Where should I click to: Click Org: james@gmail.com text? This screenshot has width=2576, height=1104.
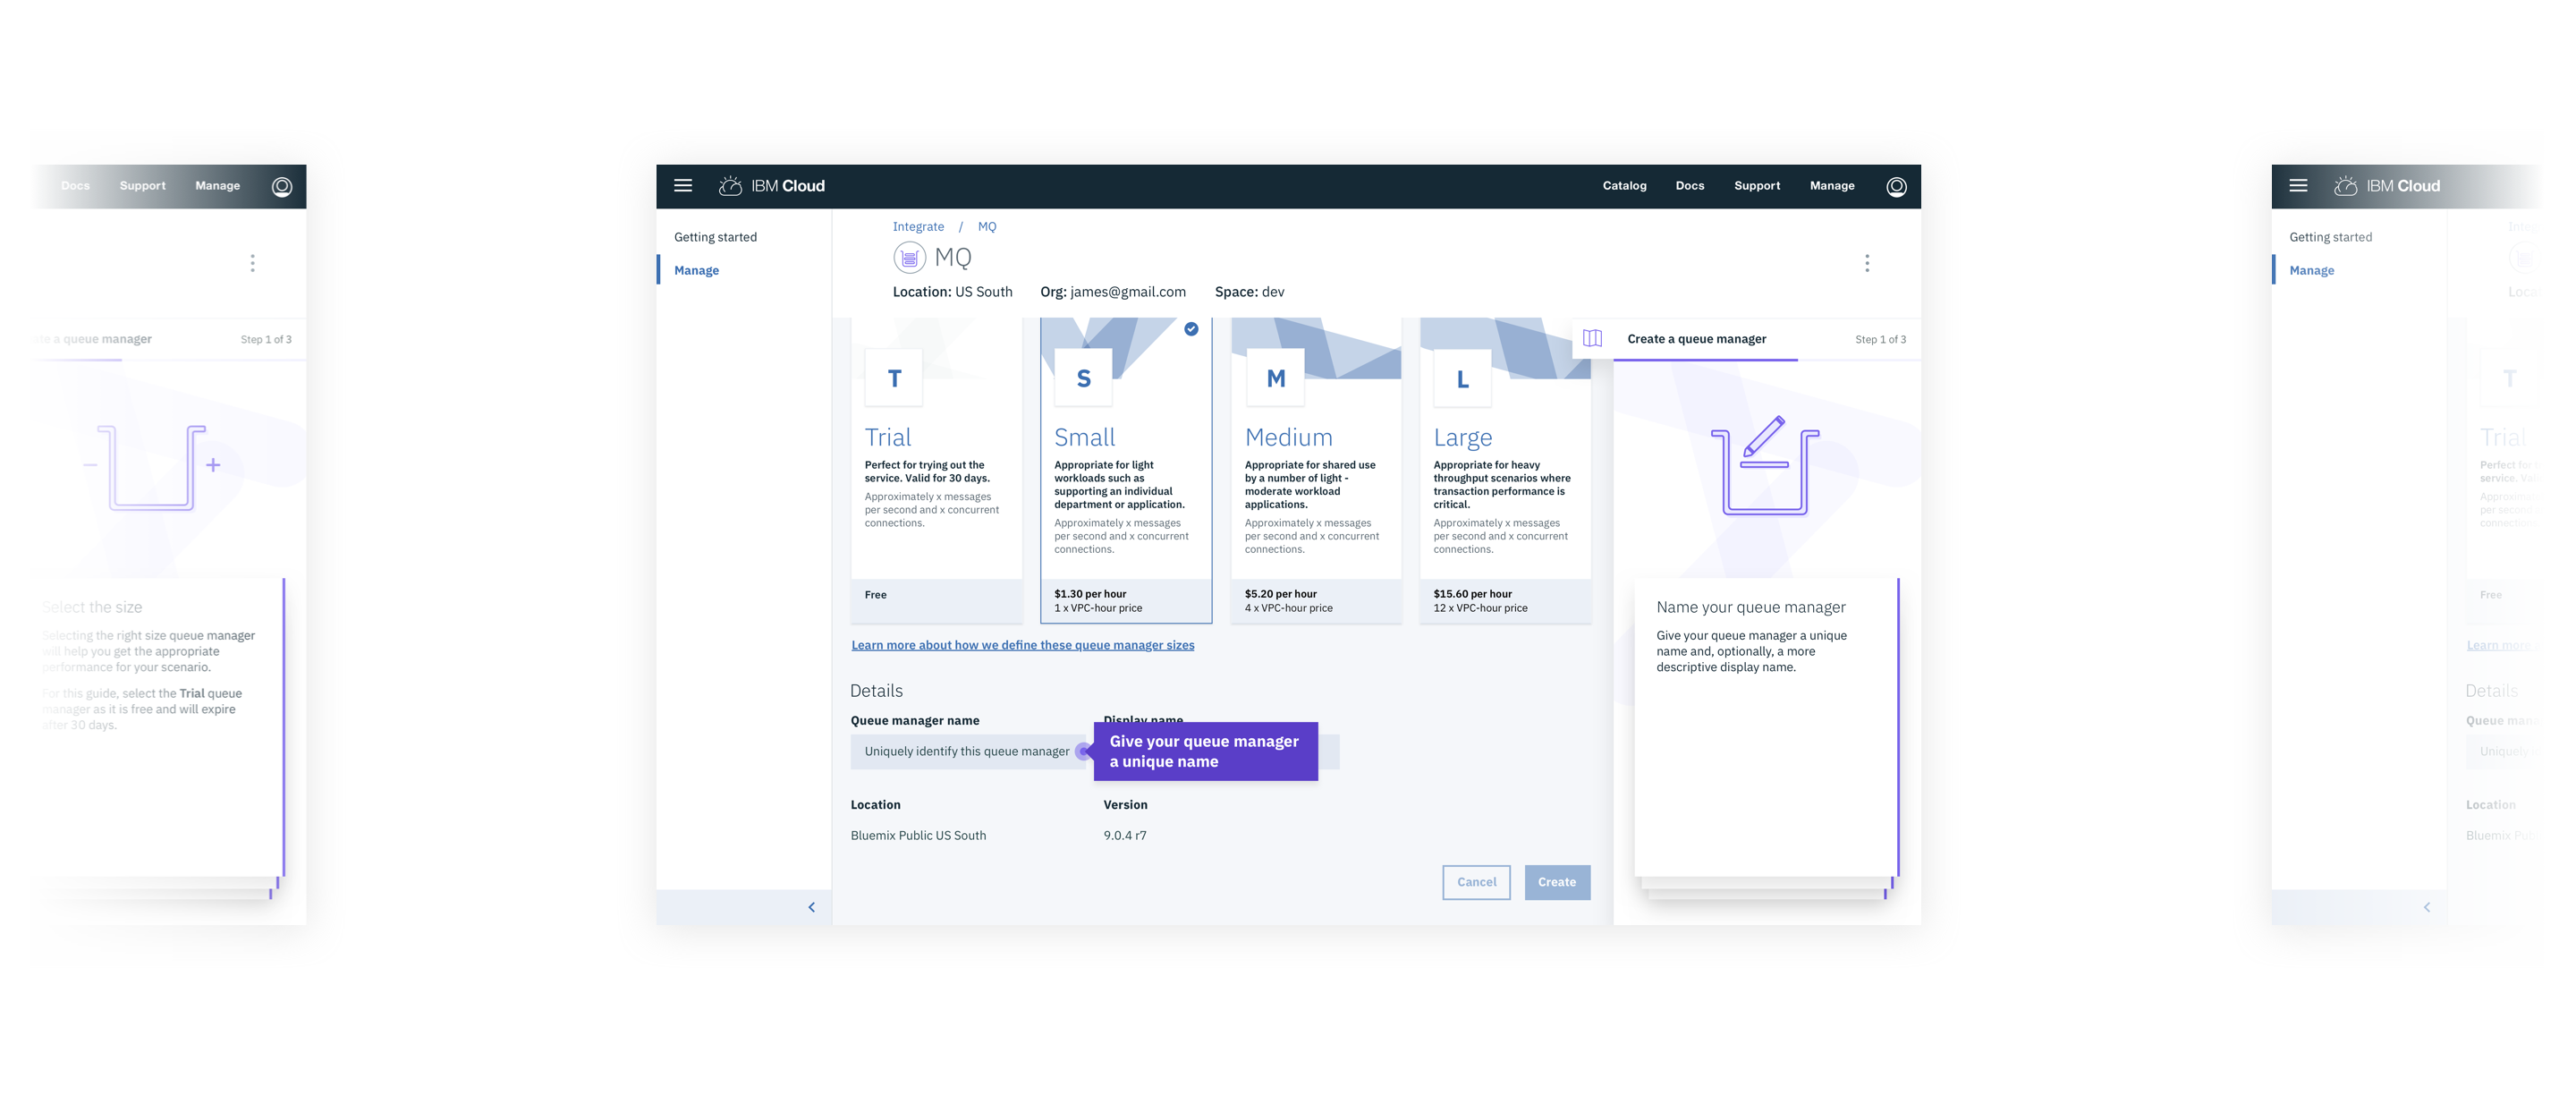tap(1113, 292)
